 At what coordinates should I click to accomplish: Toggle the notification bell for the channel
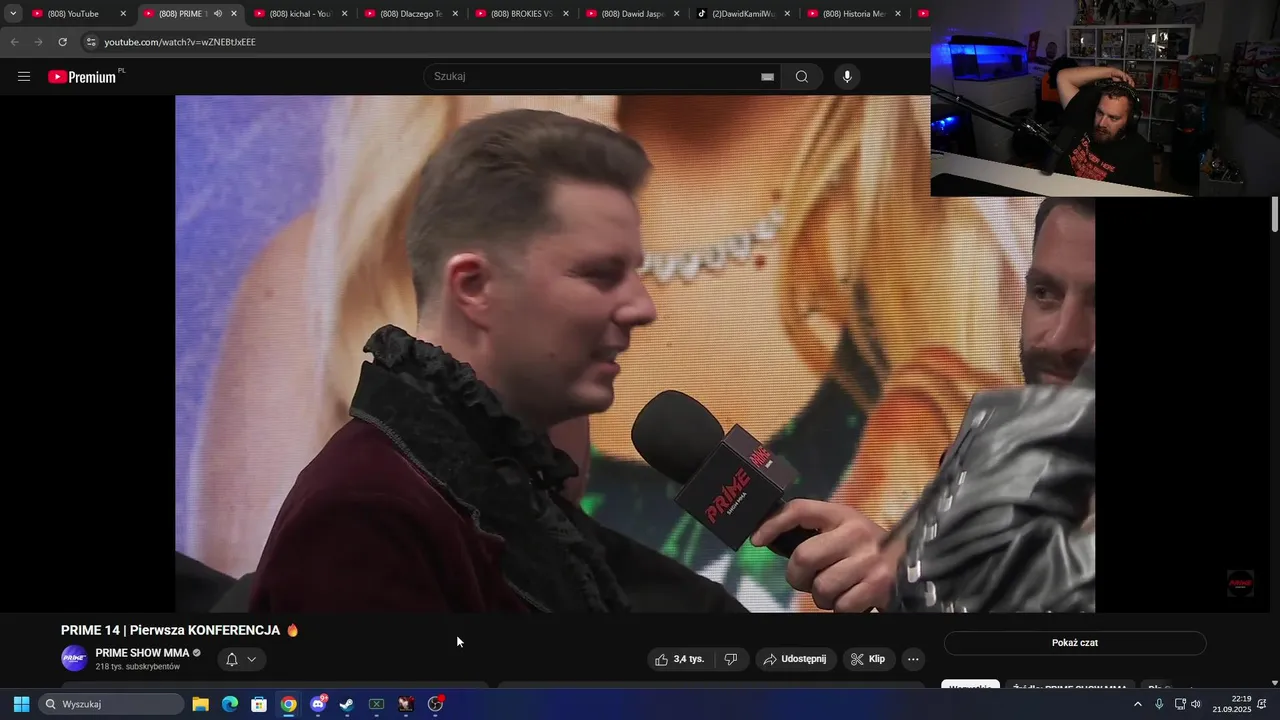tap(232, 659)
